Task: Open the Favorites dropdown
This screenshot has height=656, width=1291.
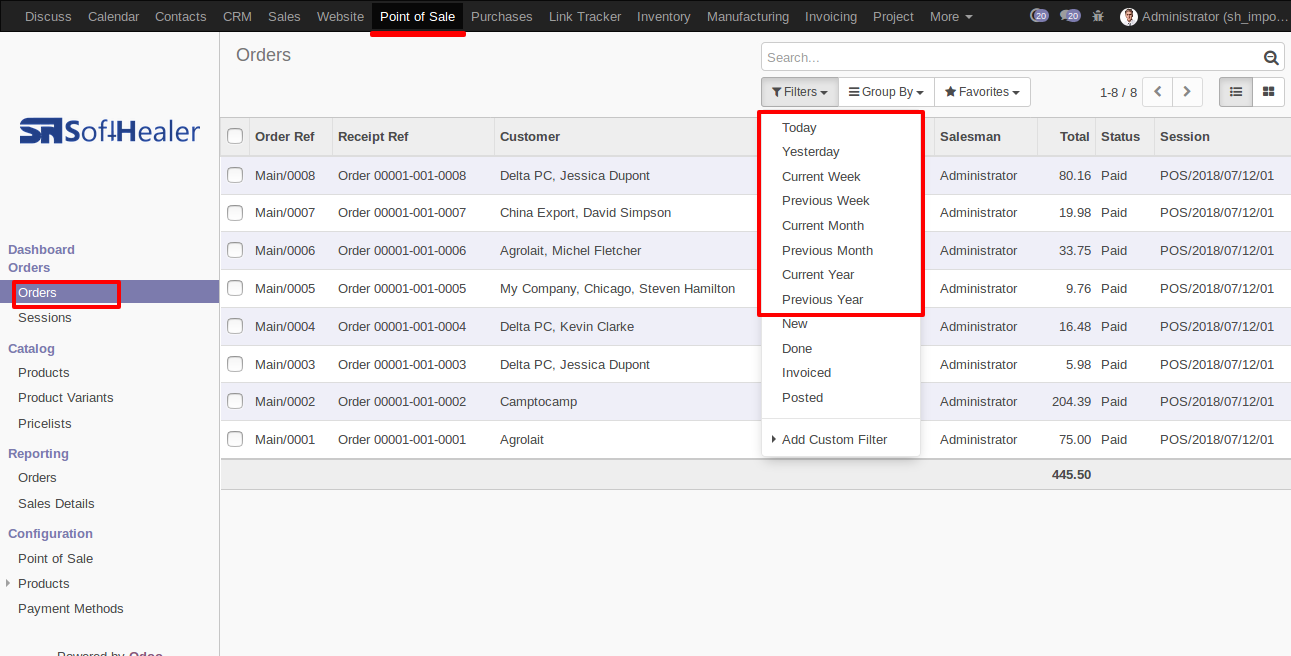Action: (982, 92)
